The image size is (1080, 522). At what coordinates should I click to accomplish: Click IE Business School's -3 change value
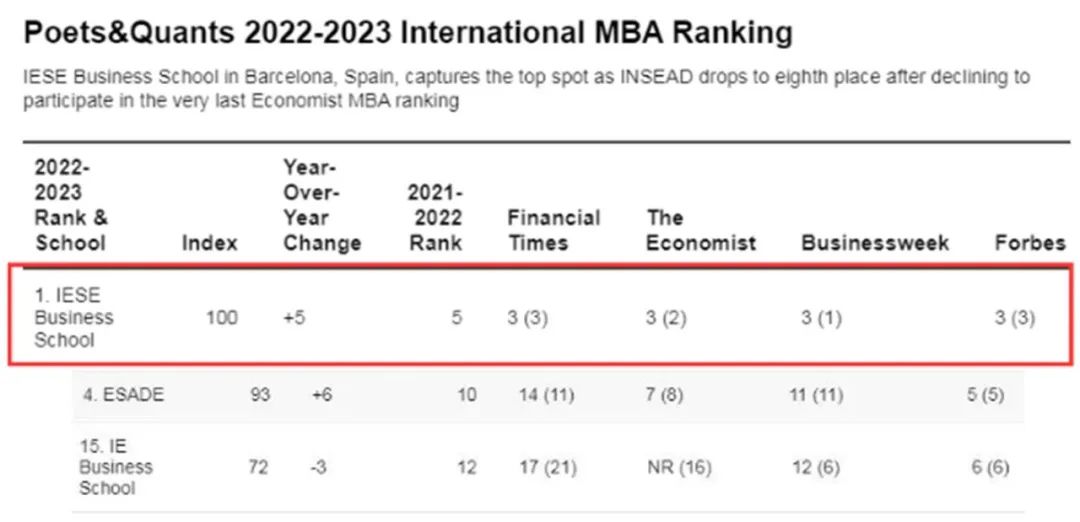318,468
